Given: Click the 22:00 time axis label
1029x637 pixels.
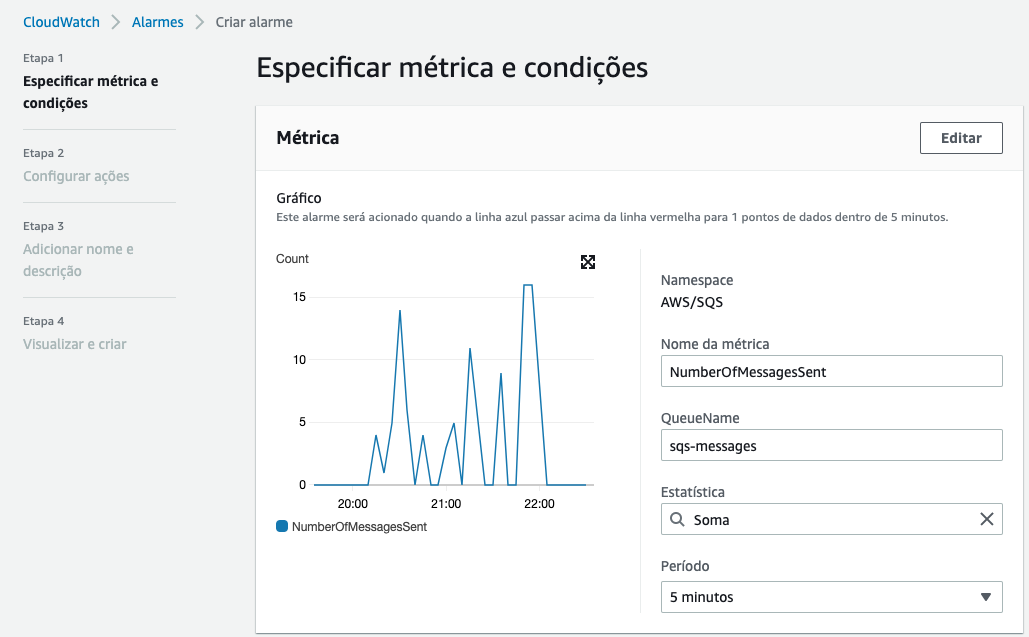Looking at the screenshot, I should [x=539, y=504].
